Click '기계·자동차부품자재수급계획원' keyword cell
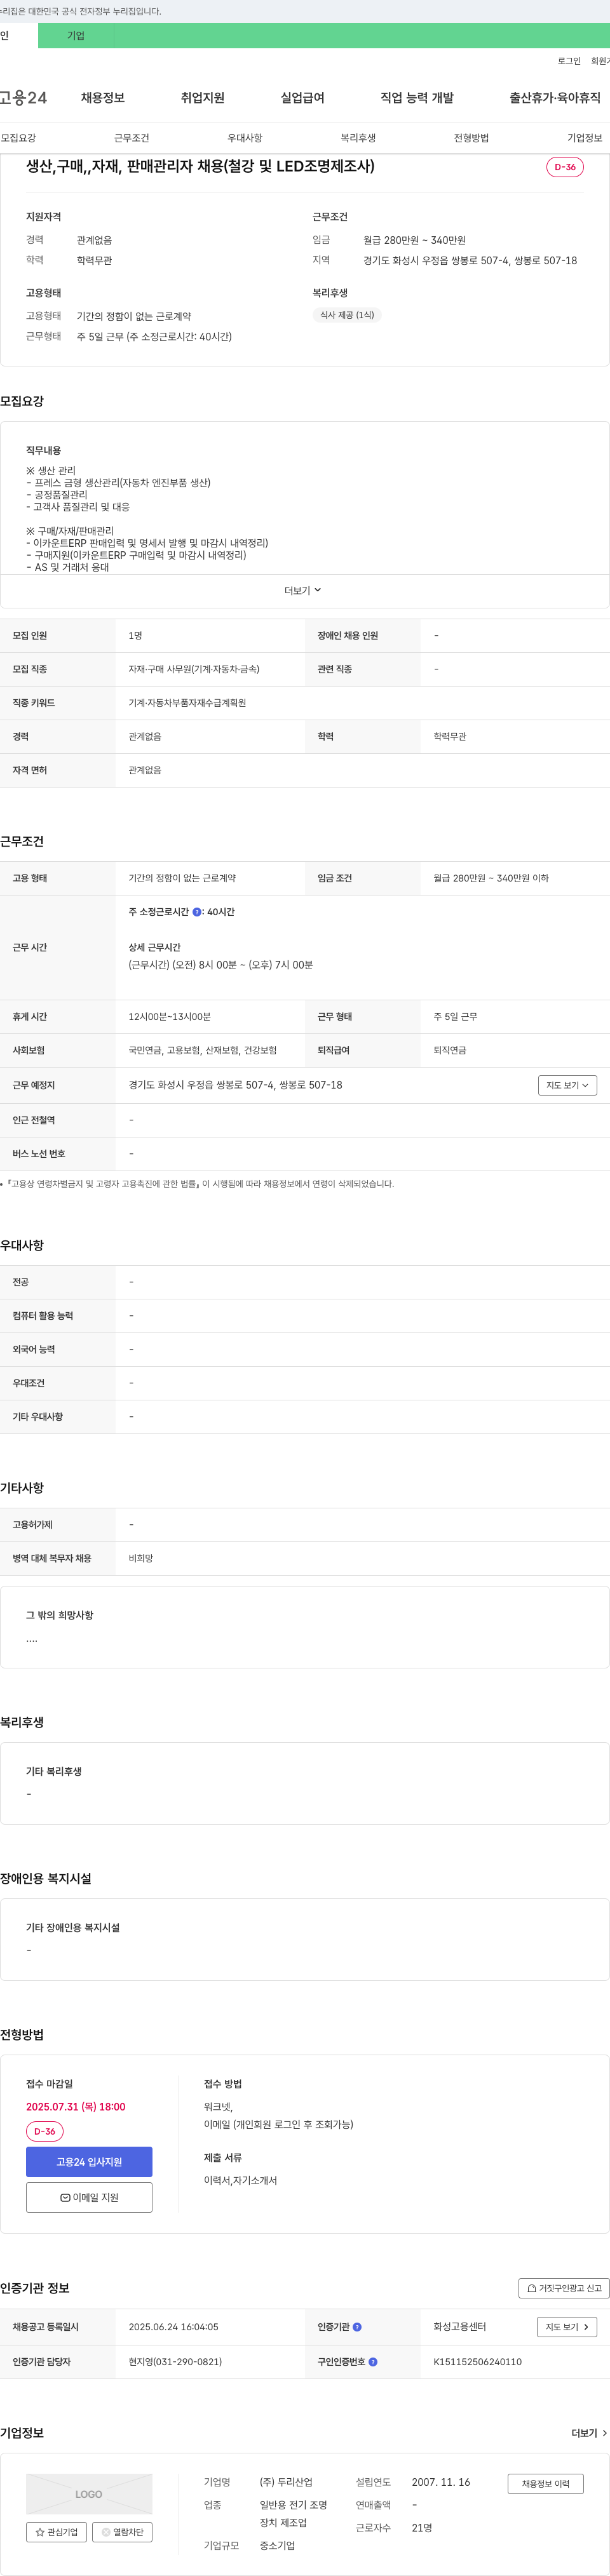The width and height of the screenshot is (610, 2576). coord(187,703)
